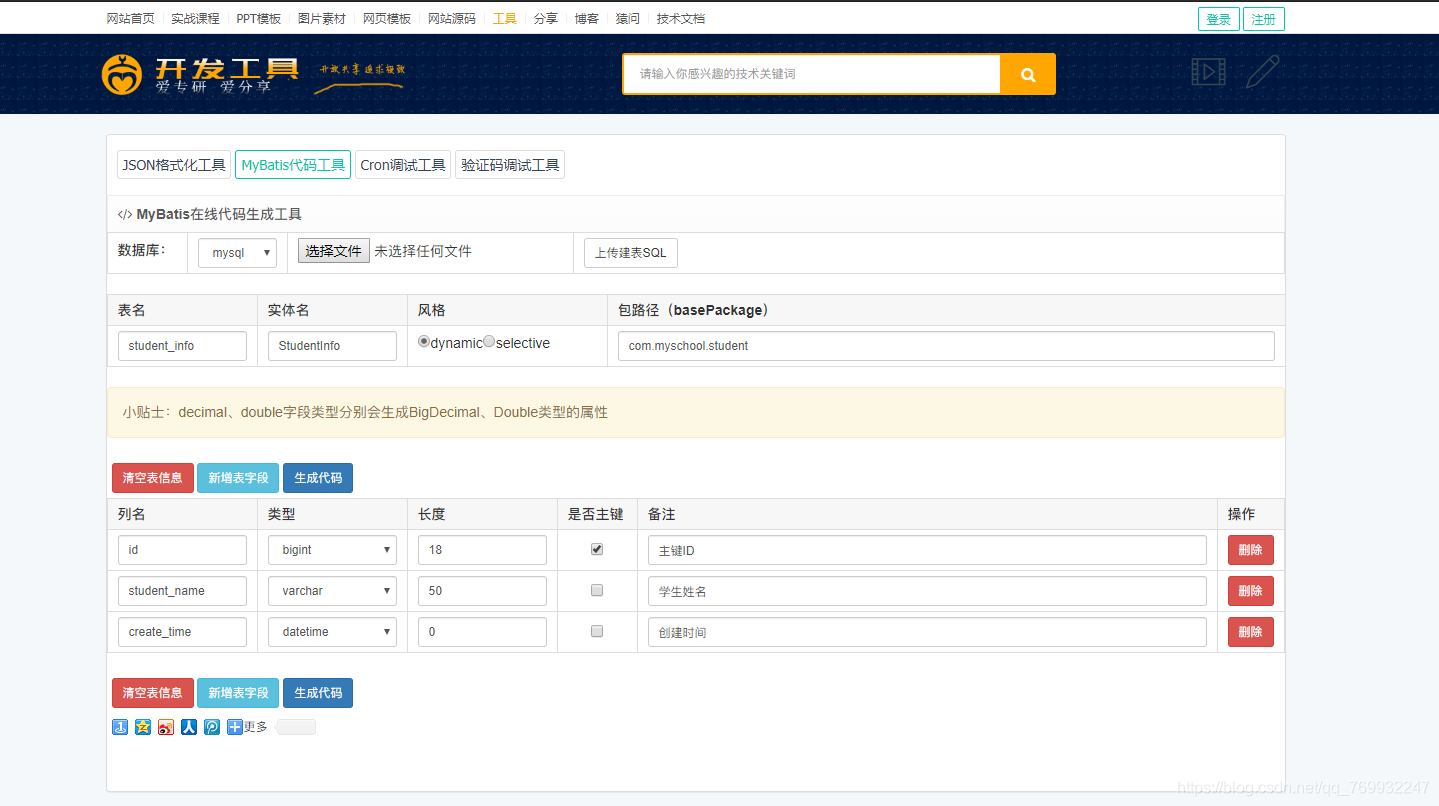
Task: Click the 生成代码 button
Action: pyautogui.click(x=317, y=477)
